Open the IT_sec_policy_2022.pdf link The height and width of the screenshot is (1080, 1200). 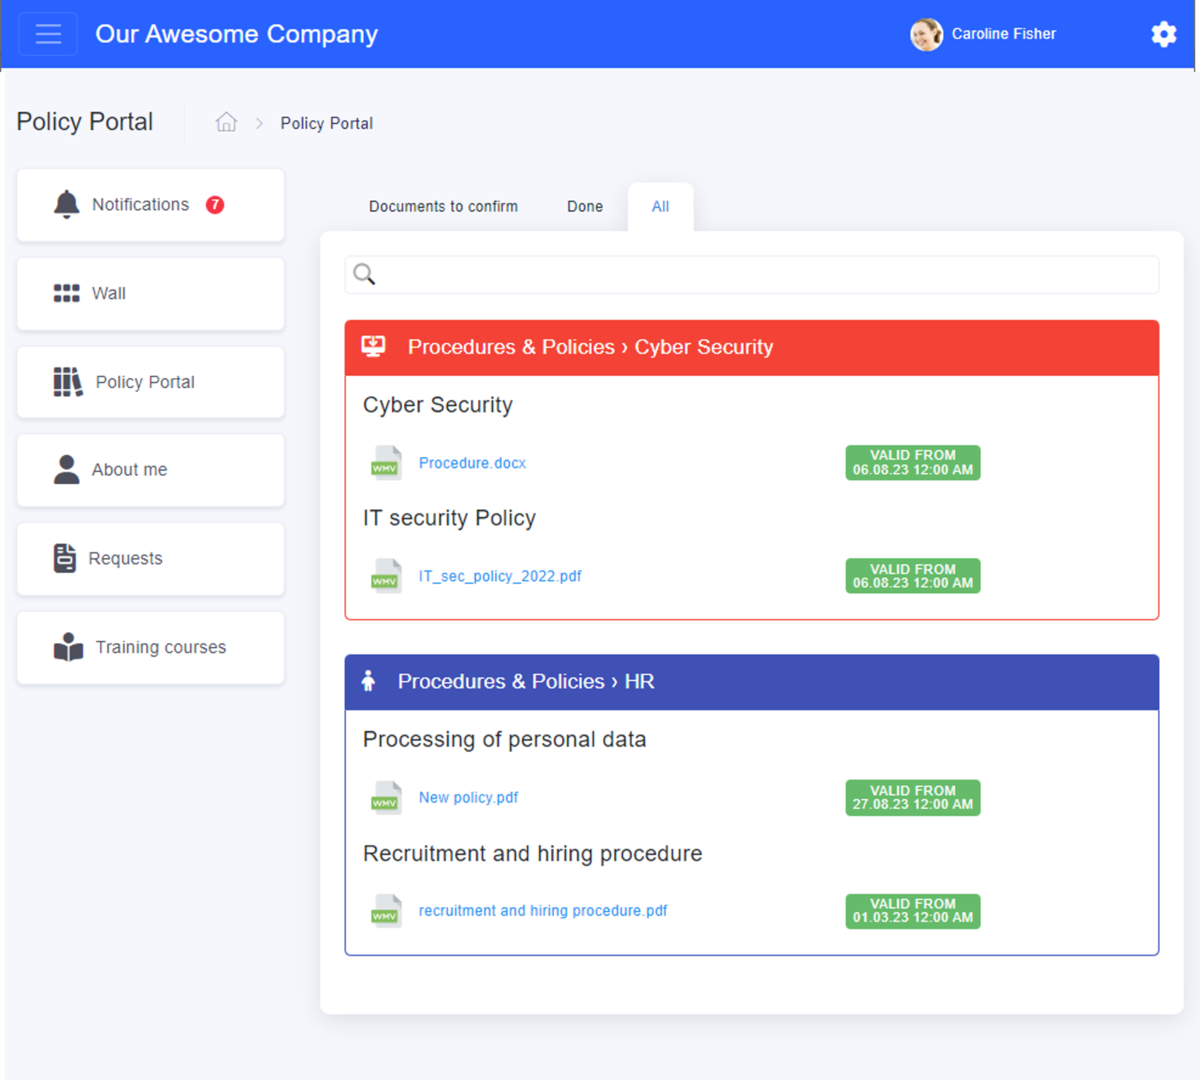(500, 576)
